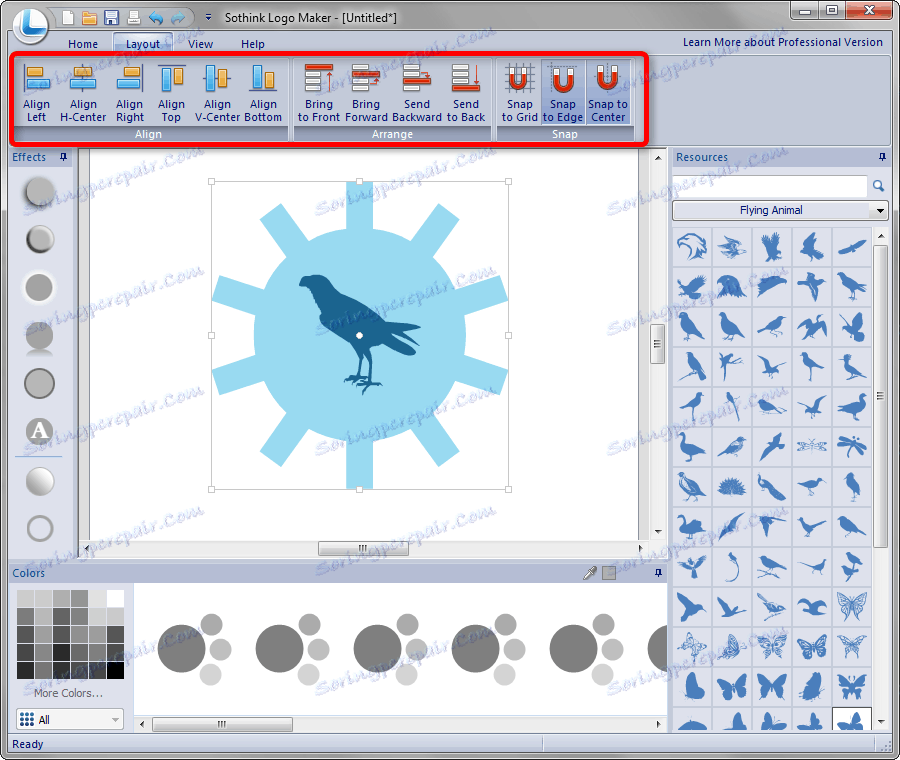Switch to the Layout tab

point(143,44)
